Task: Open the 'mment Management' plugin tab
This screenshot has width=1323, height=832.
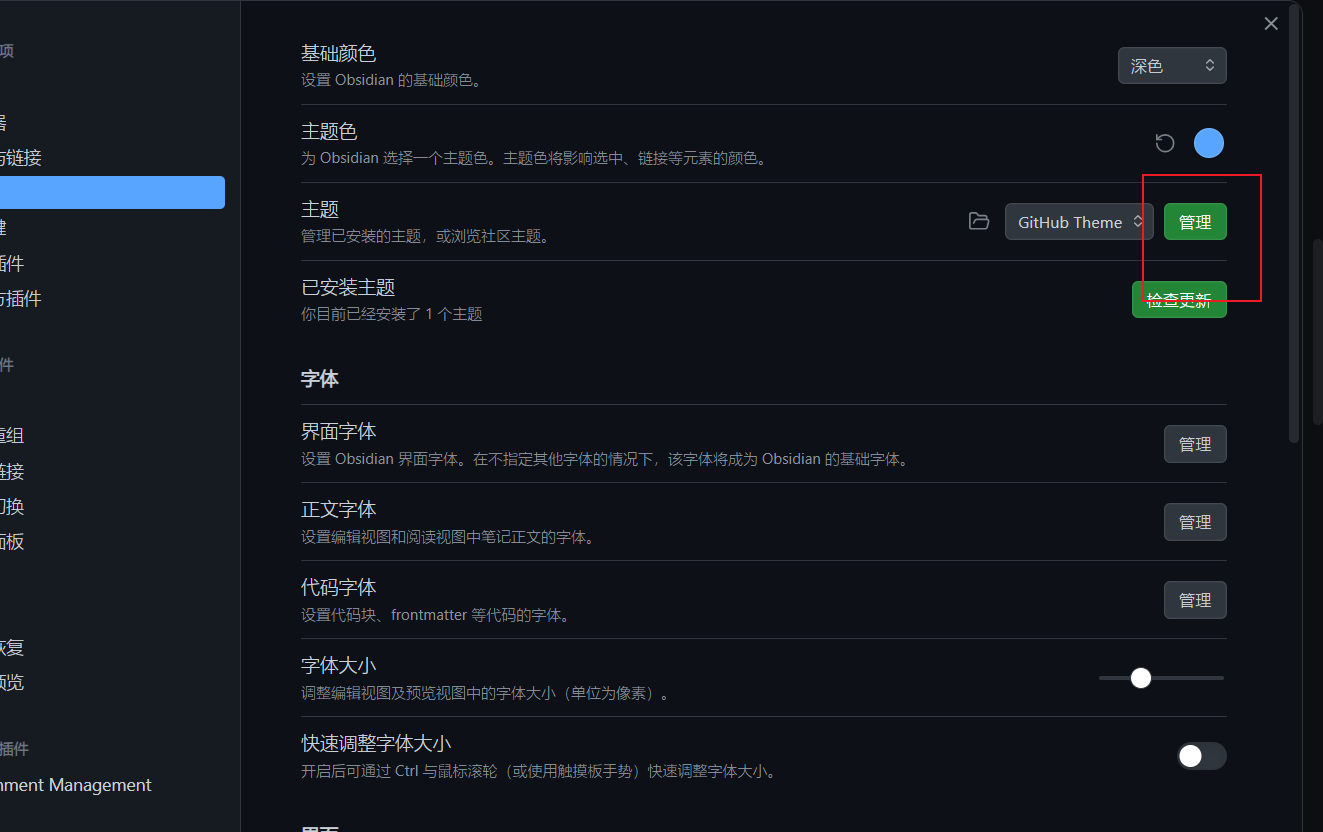Action: coord(76,786)
